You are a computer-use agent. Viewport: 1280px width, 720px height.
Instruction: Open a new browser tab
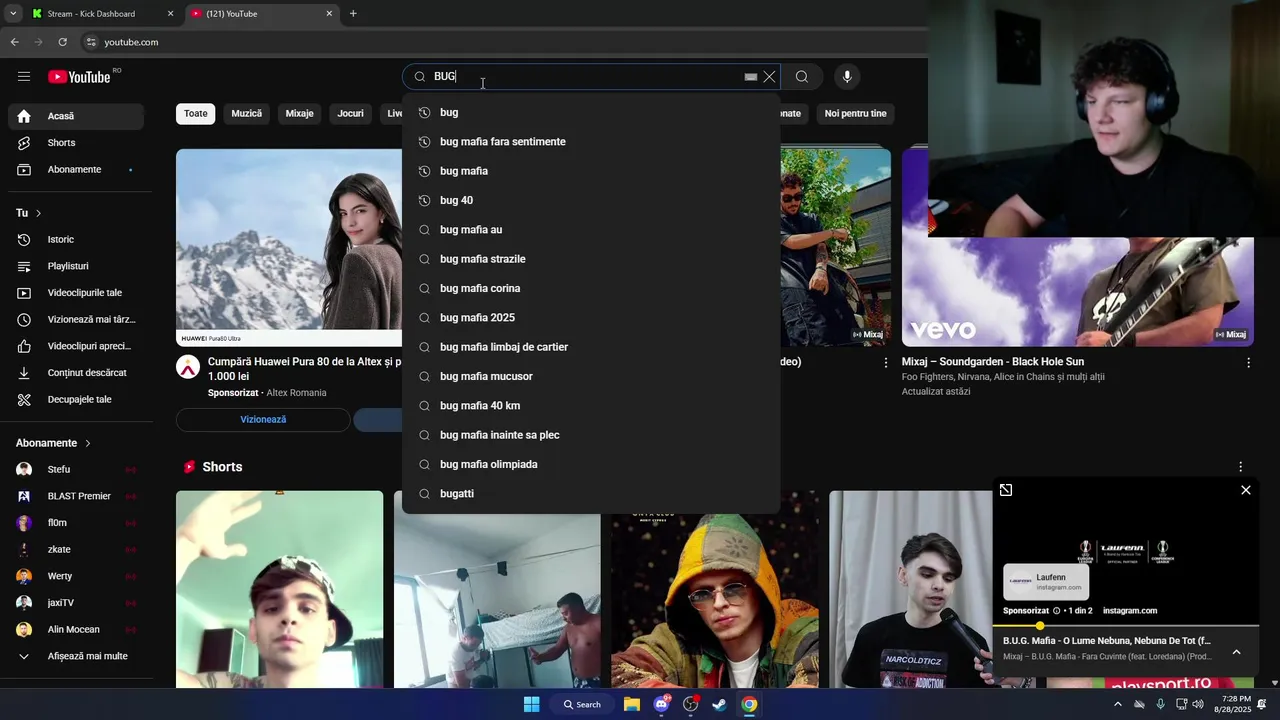pyautogui.click(x=353, y=14)
